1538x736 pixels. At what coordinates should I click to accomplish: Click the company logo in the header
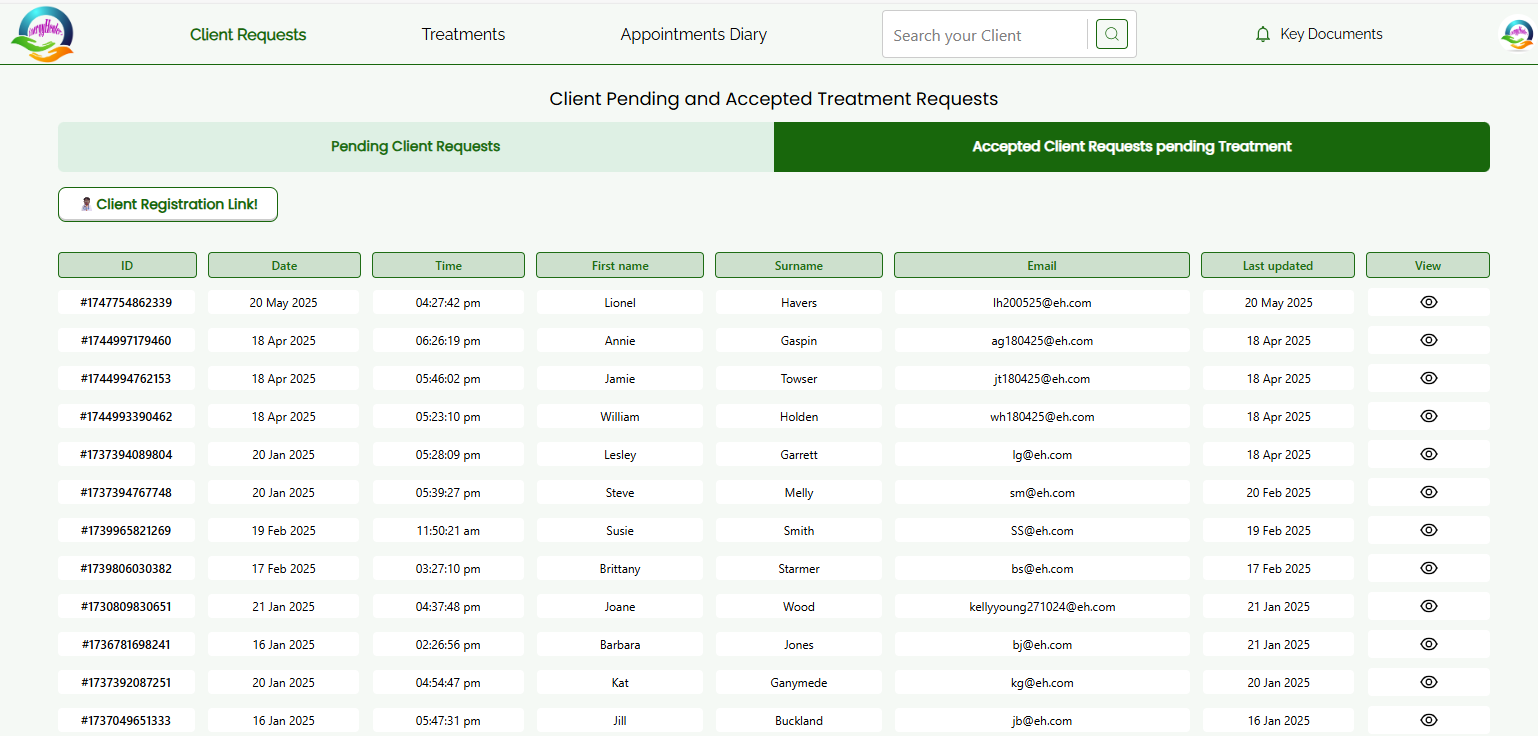coord(42,34)
